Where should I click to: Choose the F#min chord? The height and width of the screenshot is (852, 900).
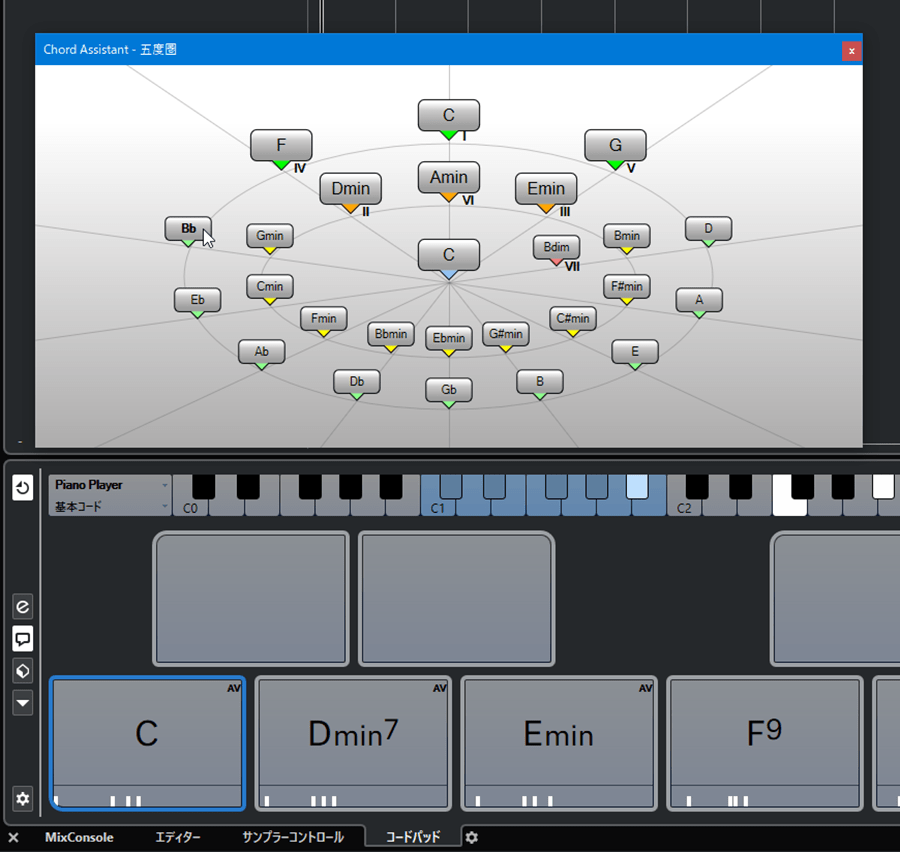[627, 286]
